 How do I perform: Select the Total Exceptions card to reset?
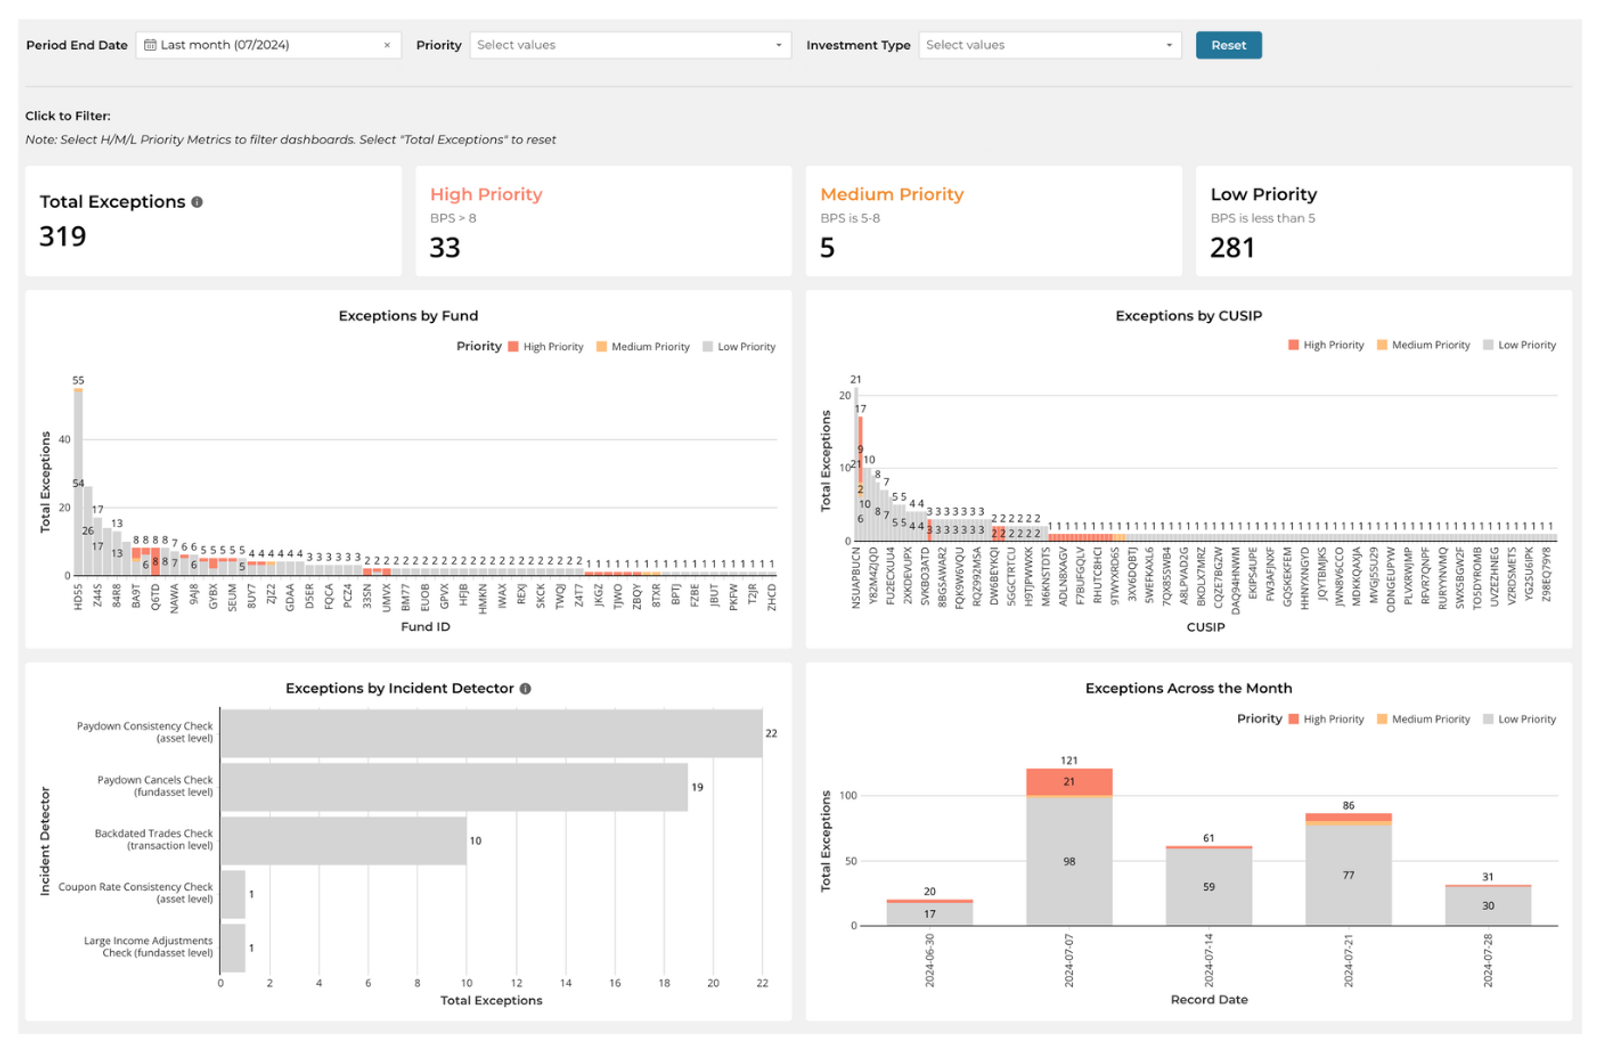point(213,221)
